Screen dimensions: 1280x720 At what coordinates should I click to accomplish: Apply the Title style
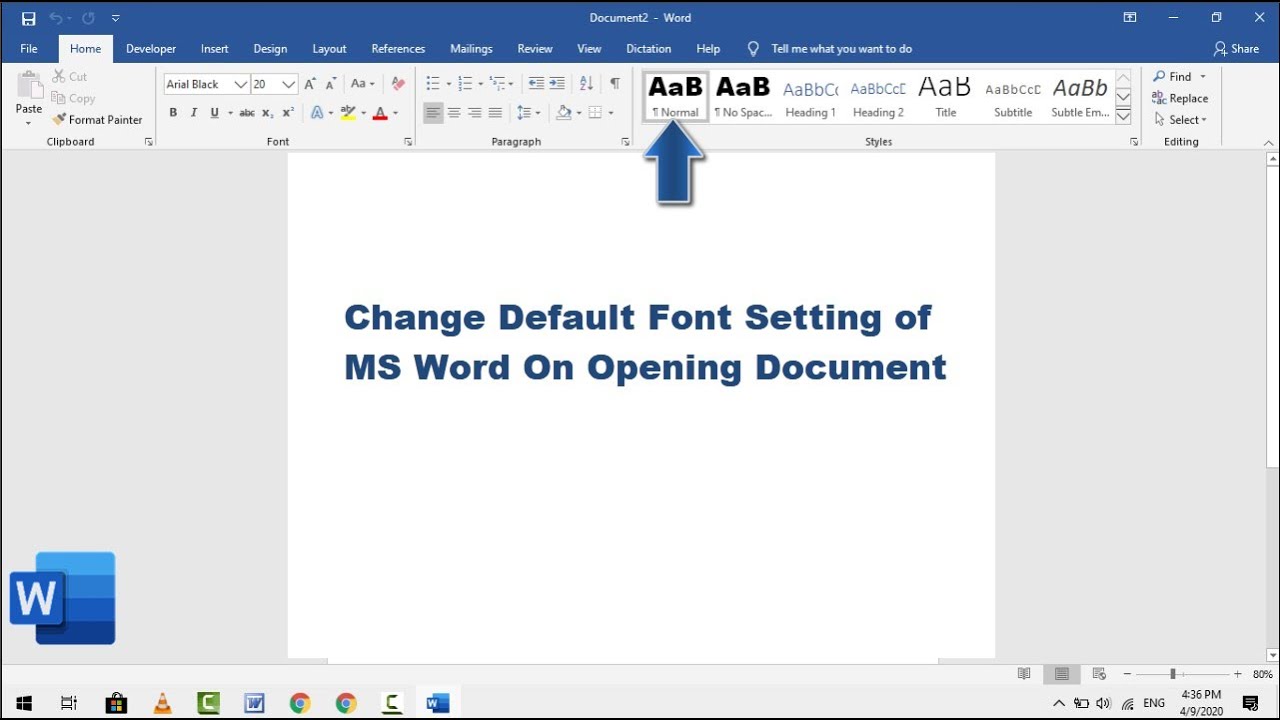946,97
